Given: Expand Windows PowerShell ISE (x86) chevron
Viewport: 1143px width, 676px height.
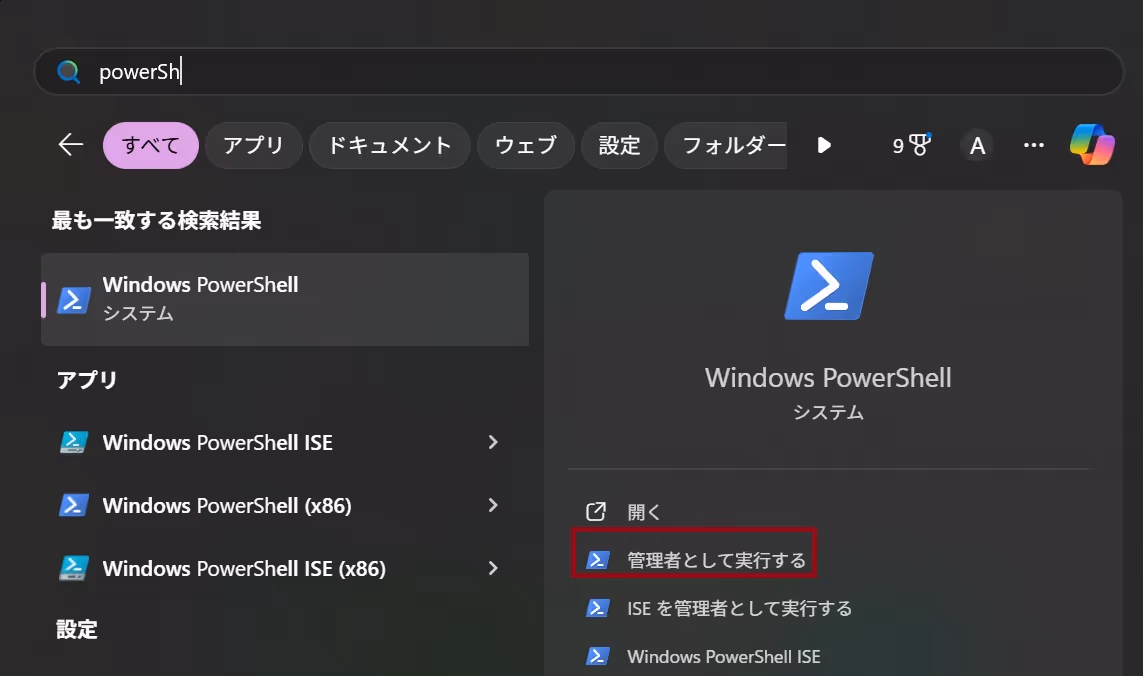Looking at the screenshot, I should pos(494,568).
